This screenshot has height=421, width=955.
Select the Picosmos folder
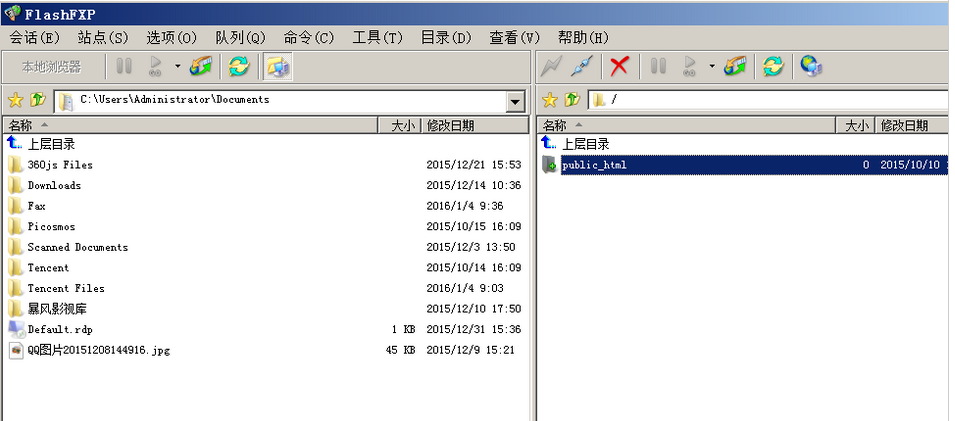pyautogui.click(x=51, y=227)
